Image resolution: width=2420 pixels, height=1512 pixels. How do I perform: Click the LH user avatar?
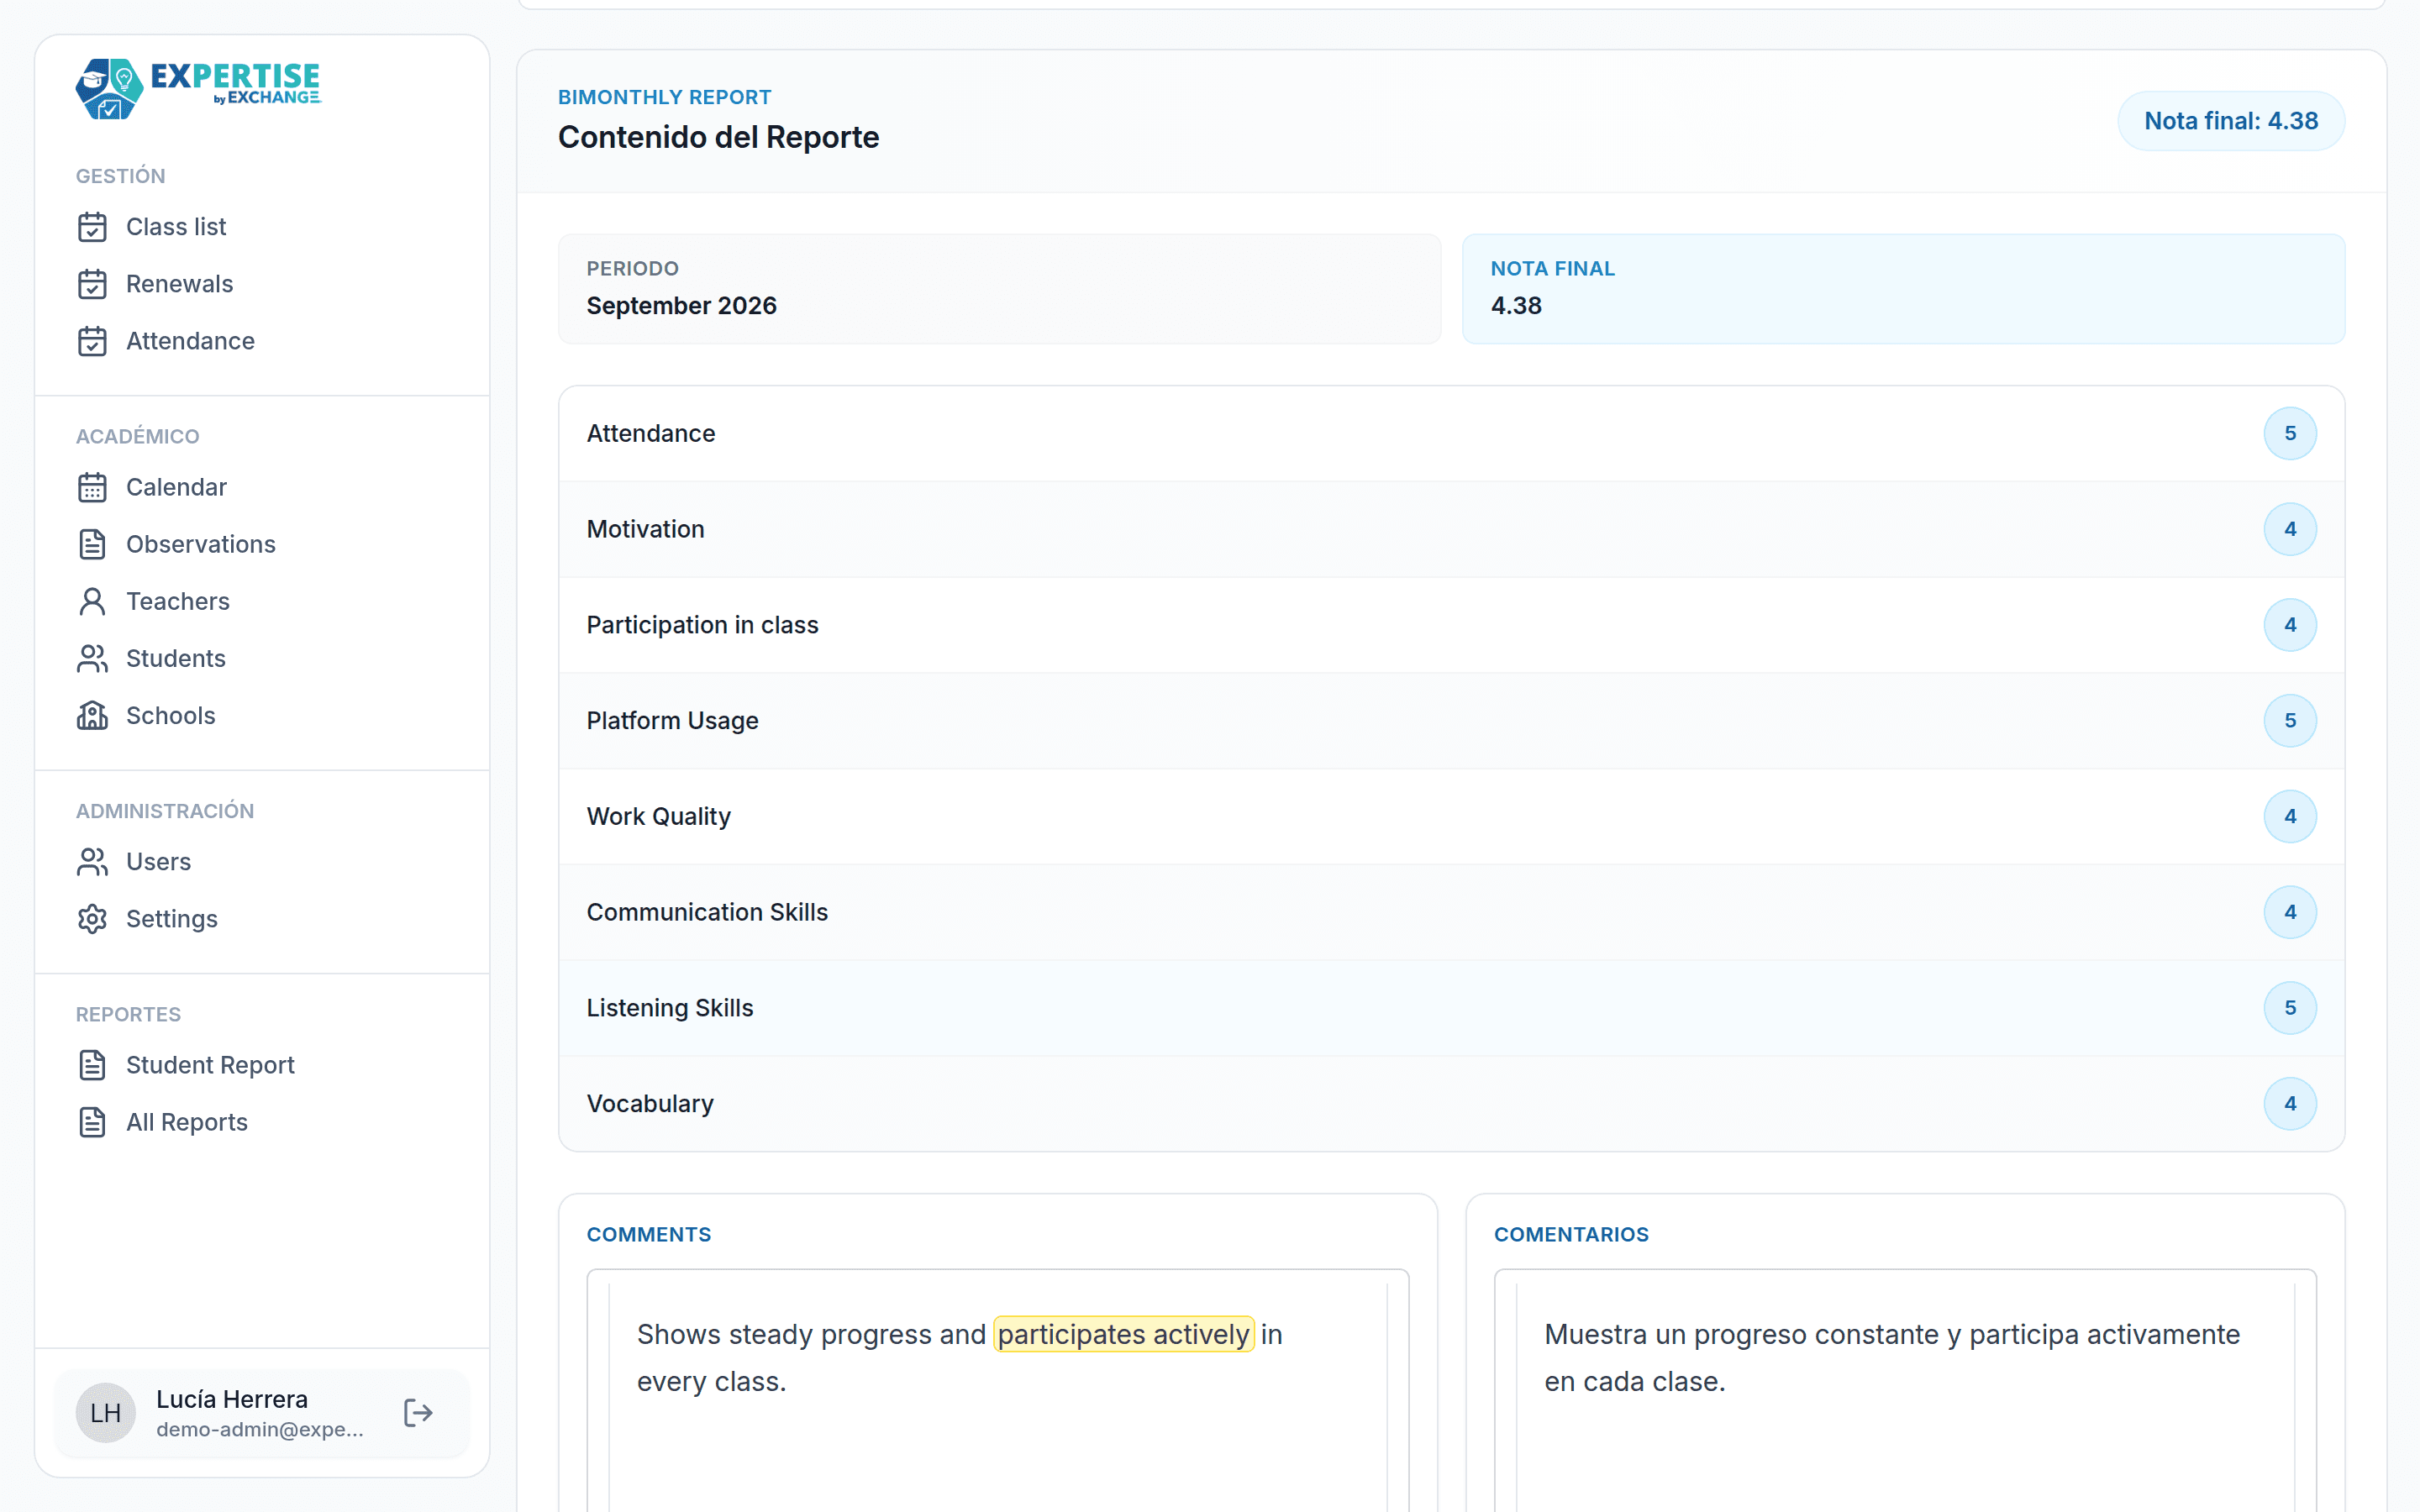tap(106, 1413)
